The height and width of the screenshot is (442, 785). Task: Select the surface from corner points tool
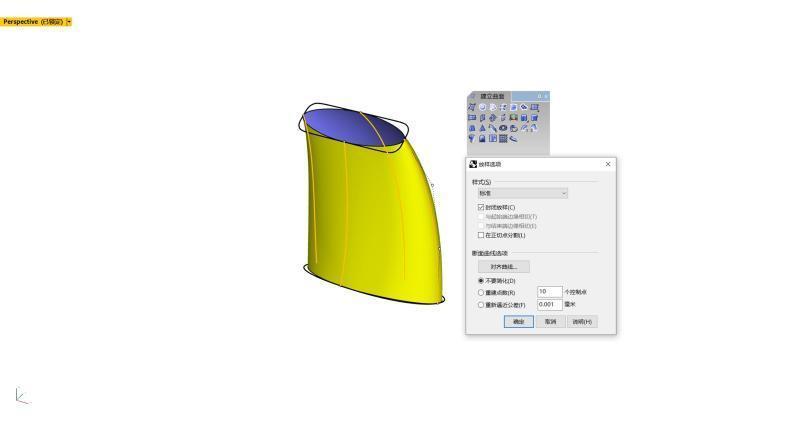[472, 107]
